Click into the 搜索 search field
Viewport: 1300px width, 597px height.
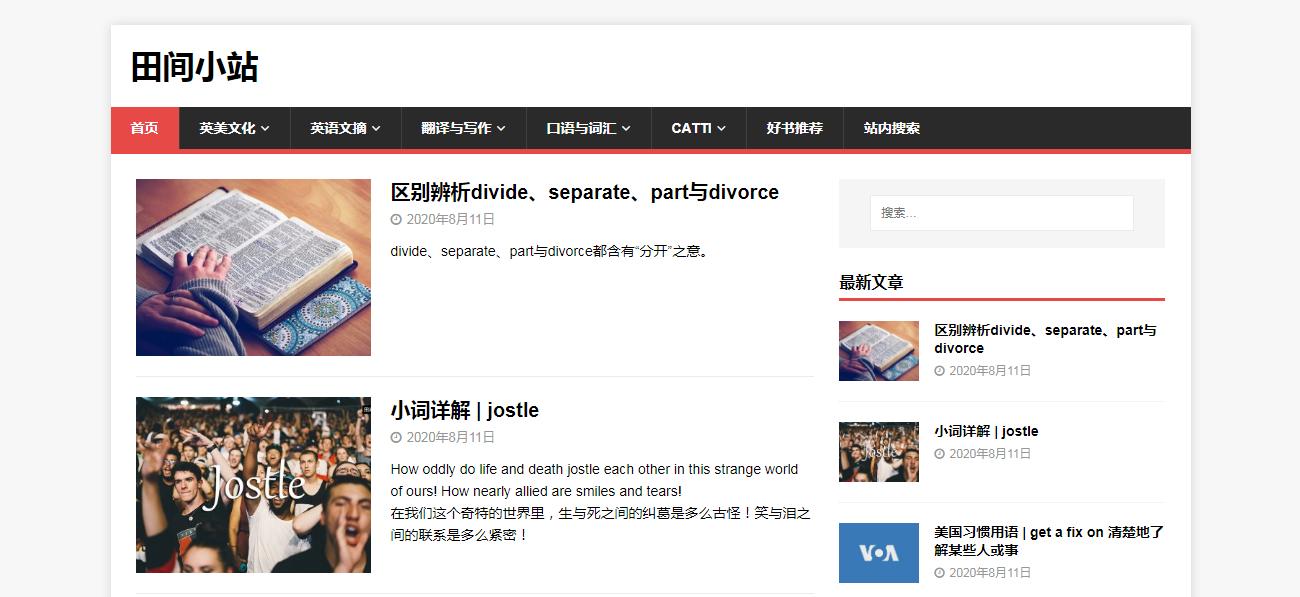[1001, 213]
